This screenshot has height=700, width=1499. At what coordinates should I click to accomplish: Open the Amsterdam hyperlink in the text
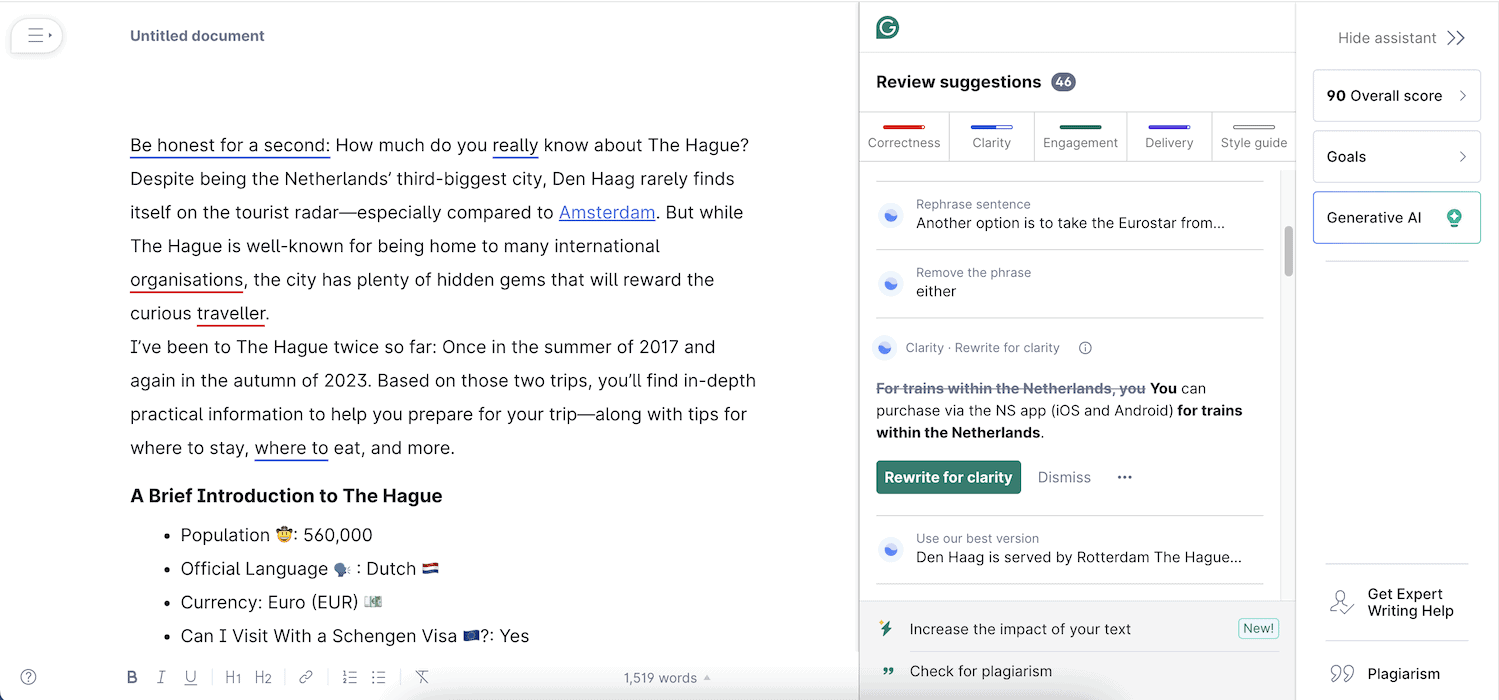click(x=607, y=213)
